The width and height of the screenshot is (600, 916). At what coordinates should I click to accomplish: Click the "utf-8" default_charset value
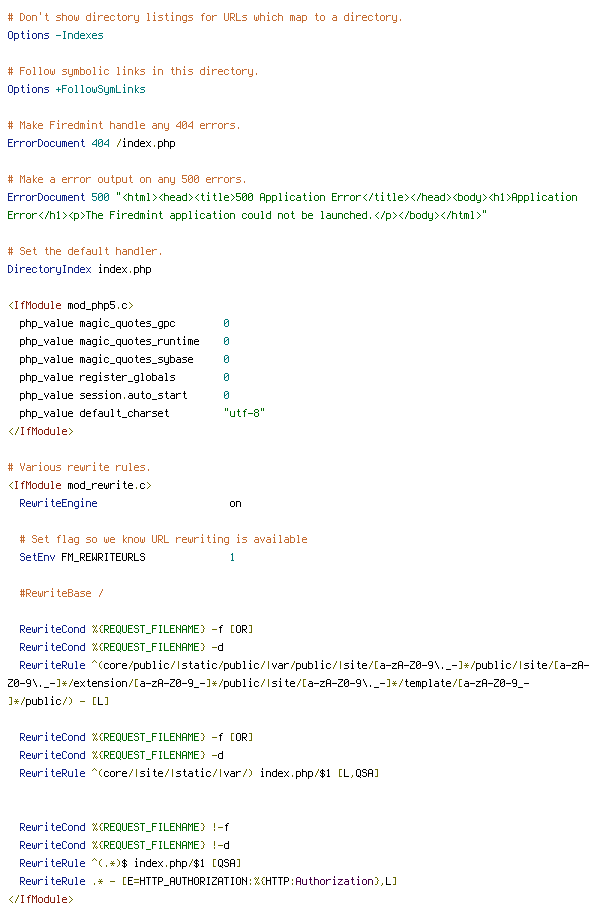point(244,413)
